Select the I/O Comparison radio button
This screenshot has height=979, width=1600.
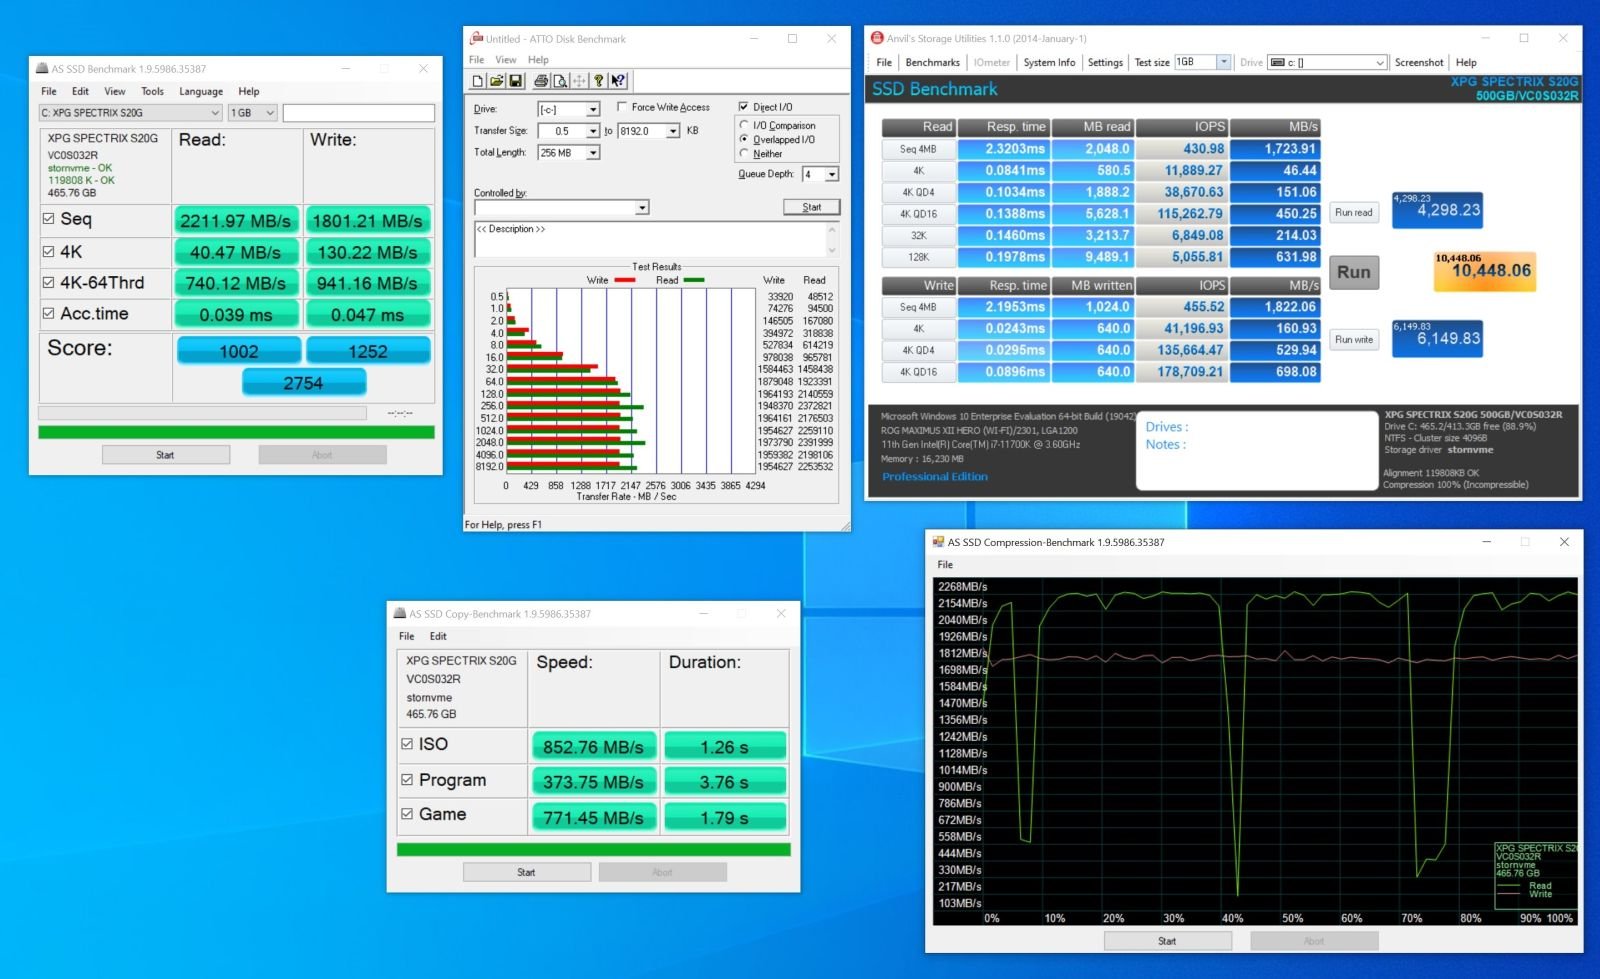[x=744, y=125]
